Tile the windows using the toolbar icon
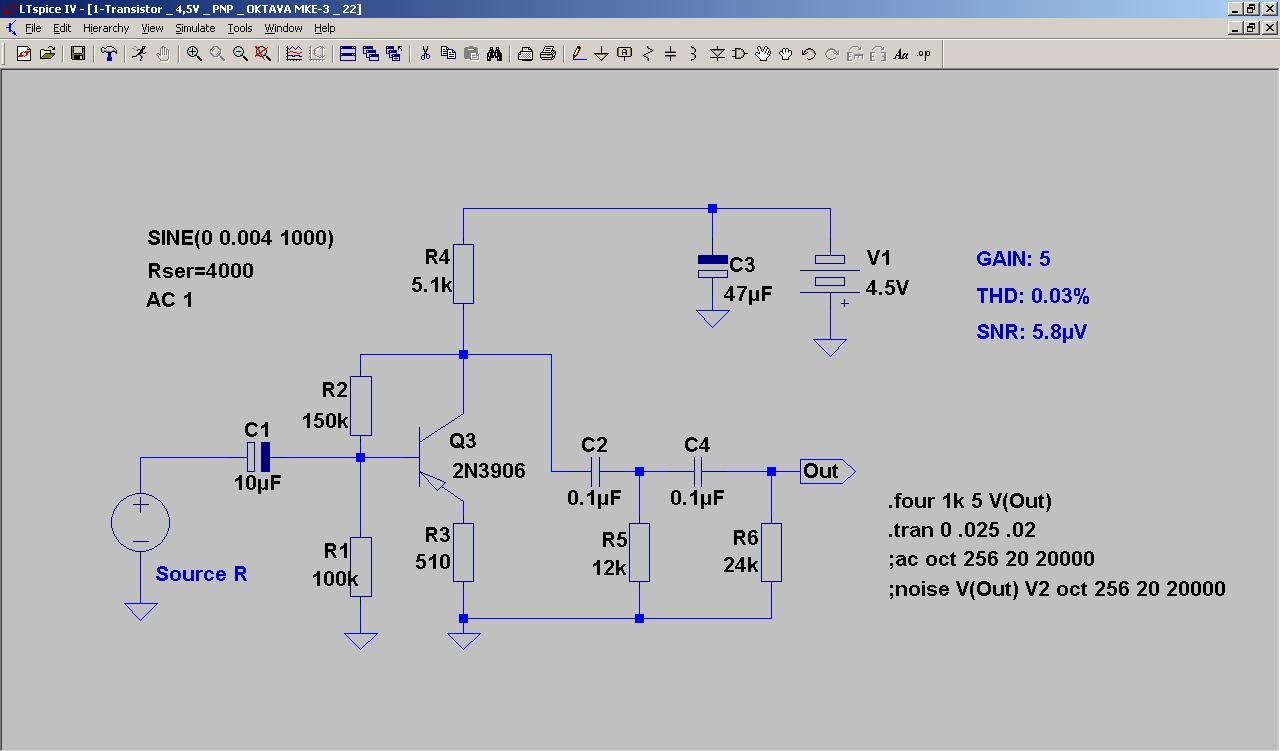Image resolution: width=1280 pixels, height=751 pixels. point(348,54)
